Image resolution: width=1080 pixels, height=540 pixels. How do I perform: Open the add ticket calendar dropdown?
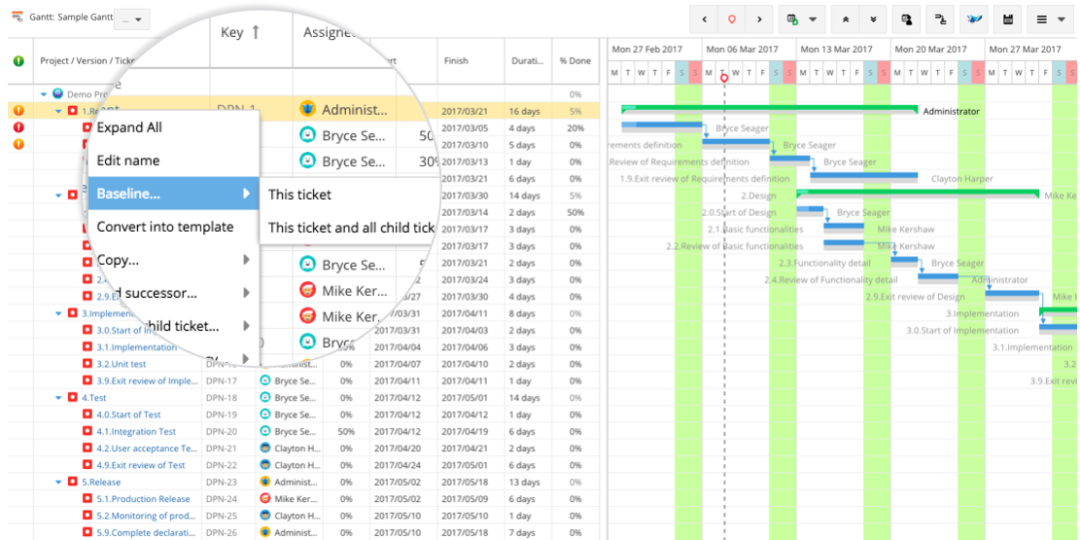(802, 19)
